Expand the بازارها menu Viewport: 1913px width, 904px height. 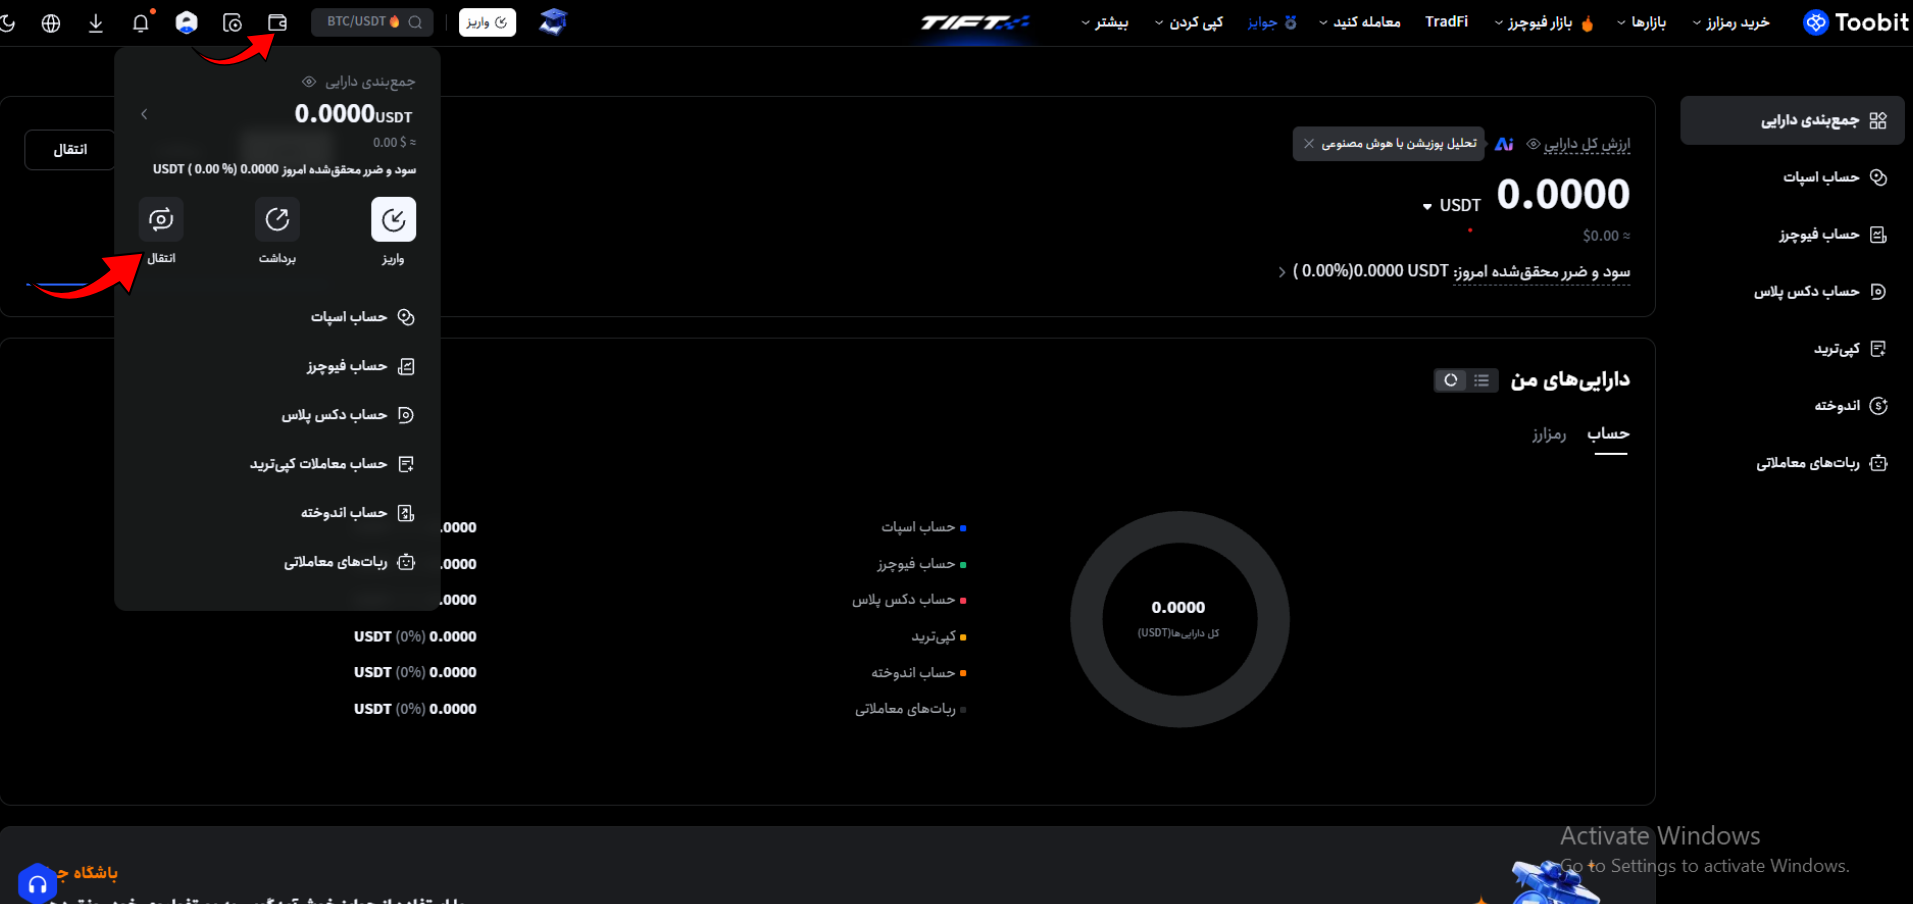click(1641, 22)
